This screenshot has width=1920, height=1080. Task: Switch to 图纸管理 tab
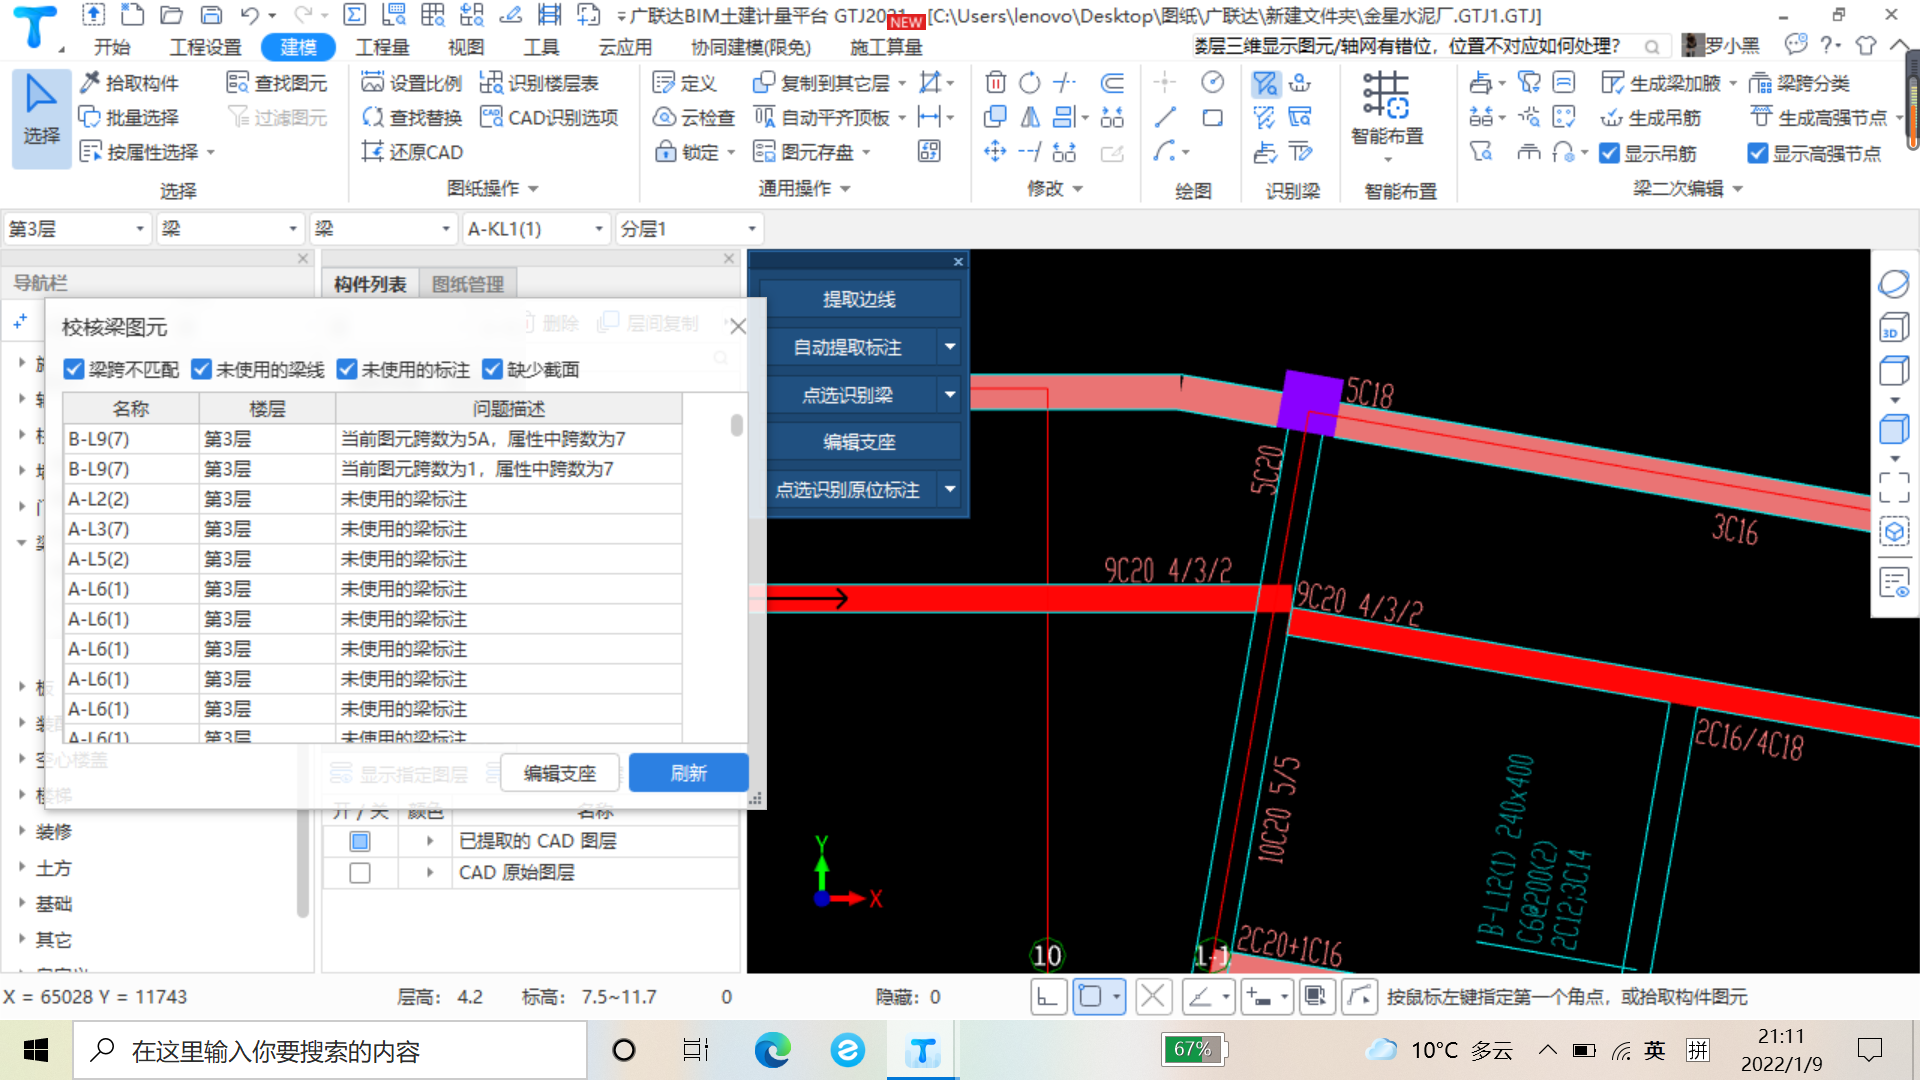pos(467,284)
